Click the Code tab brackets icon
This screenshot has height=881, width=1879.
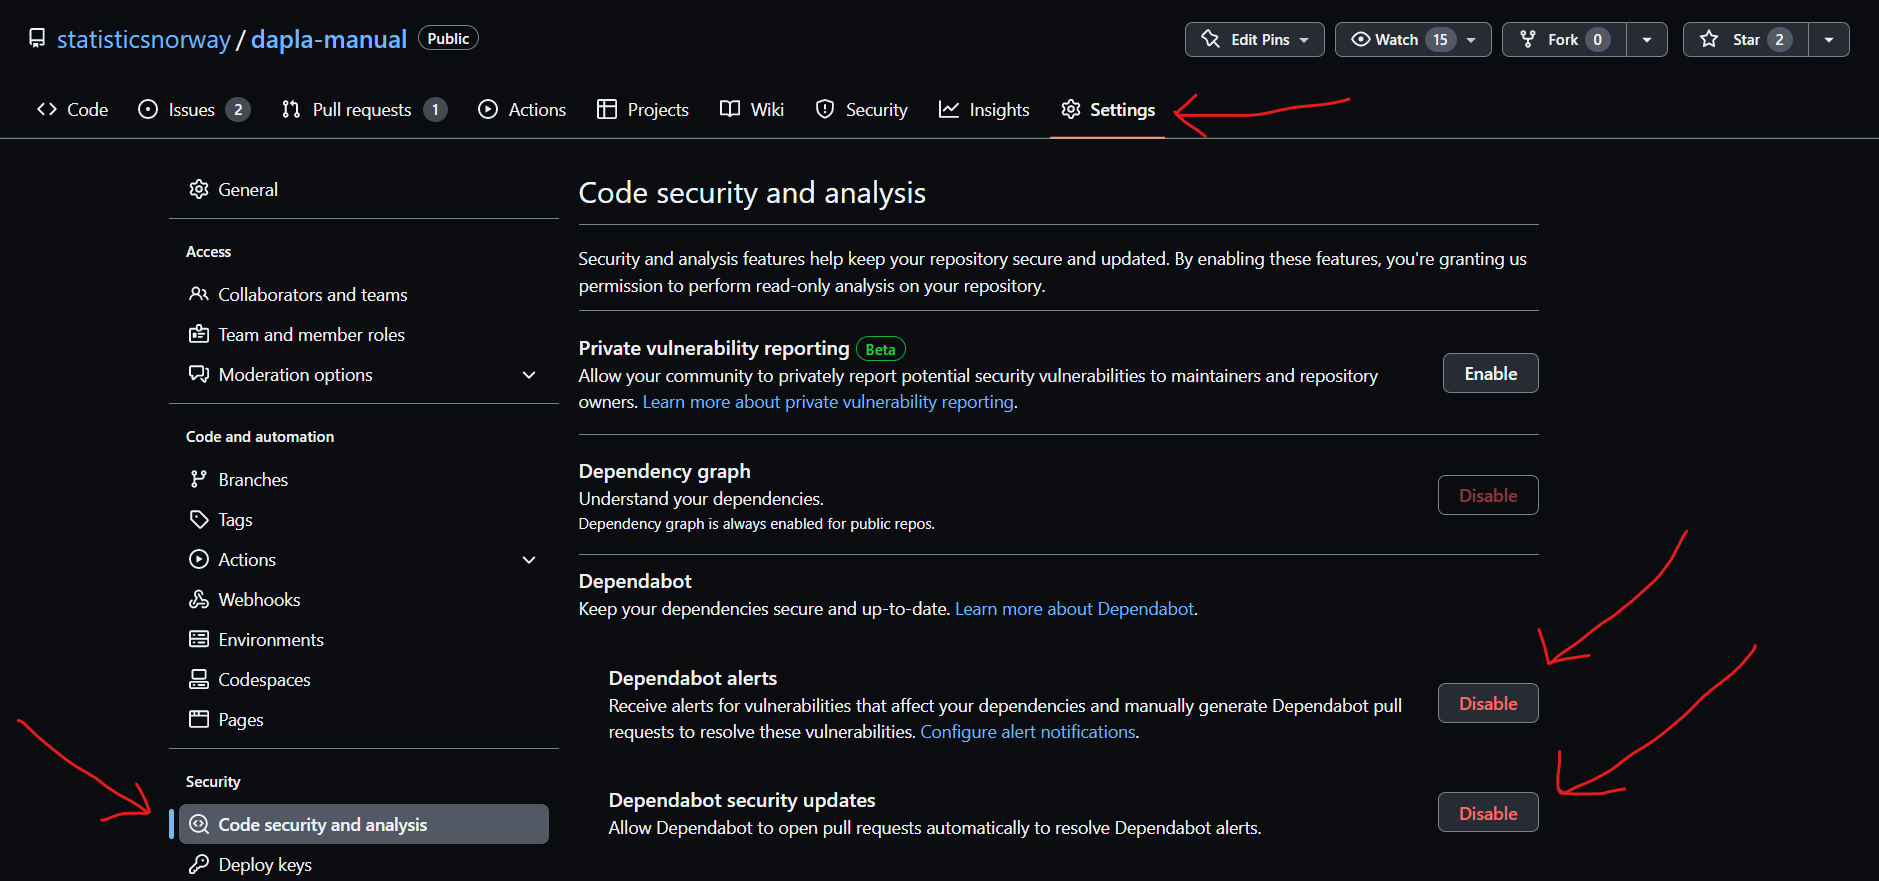(x=47, y=109)
